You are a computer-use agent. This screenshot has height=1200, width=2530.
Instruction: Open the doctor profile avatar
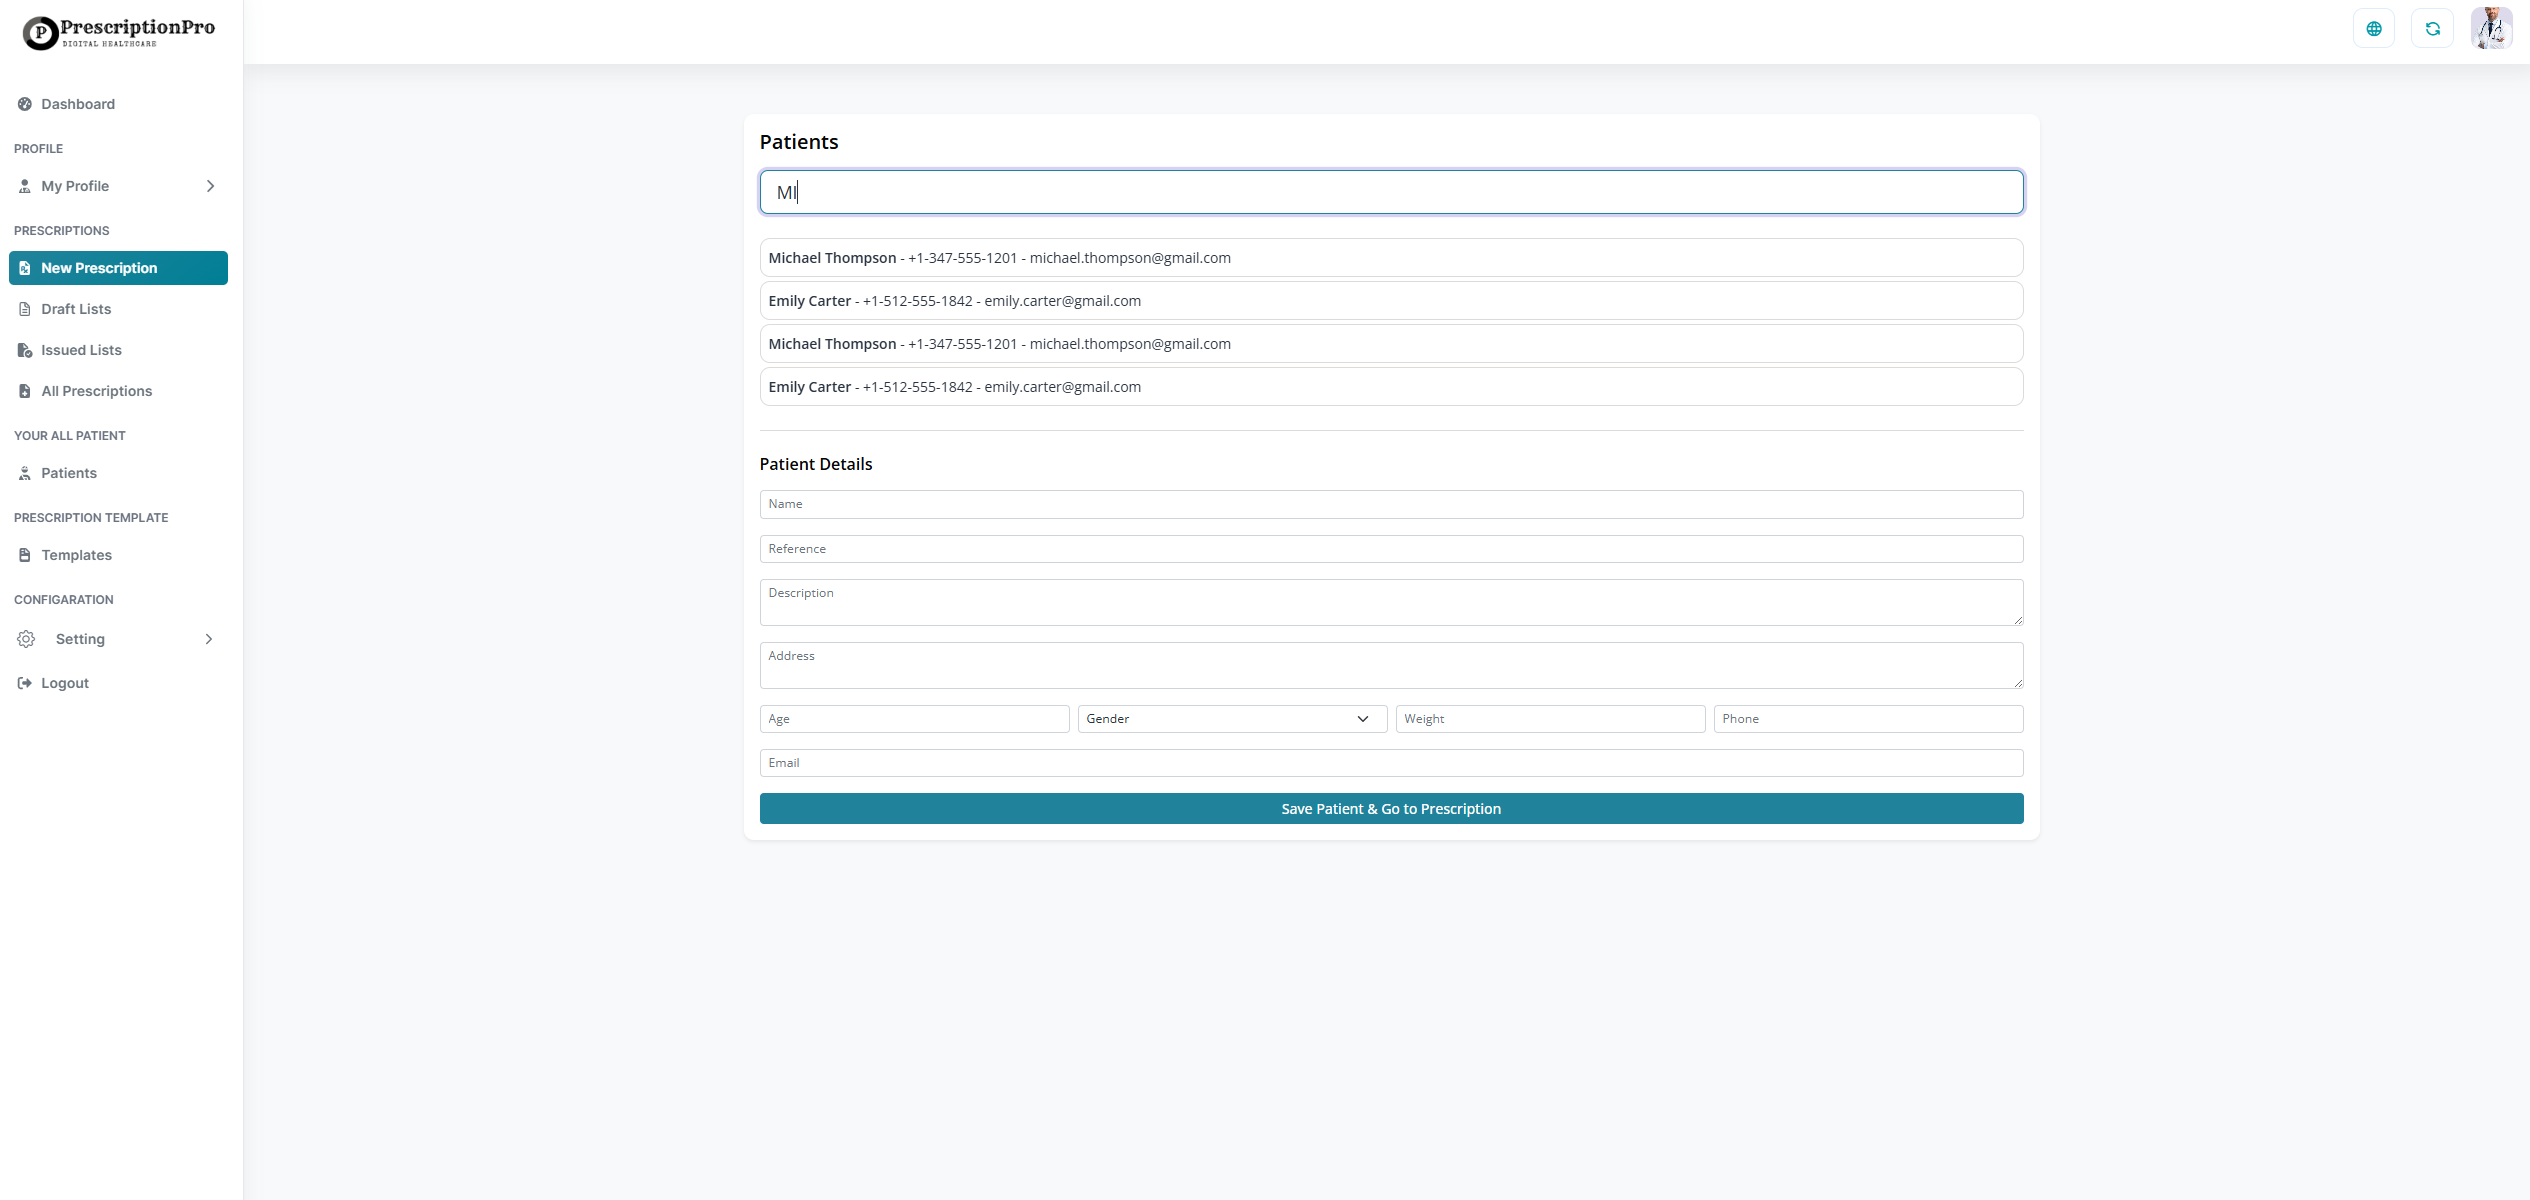pos(2491,28)
